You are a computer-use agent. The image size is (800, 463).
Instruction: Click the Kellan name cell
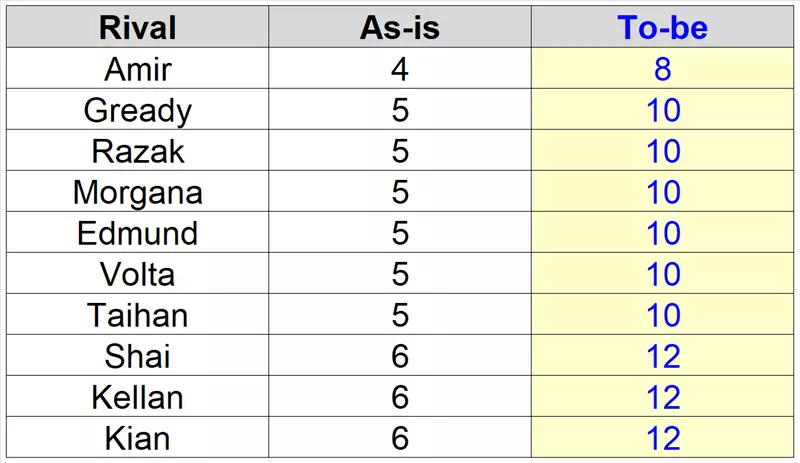click(x=137, y=397)
